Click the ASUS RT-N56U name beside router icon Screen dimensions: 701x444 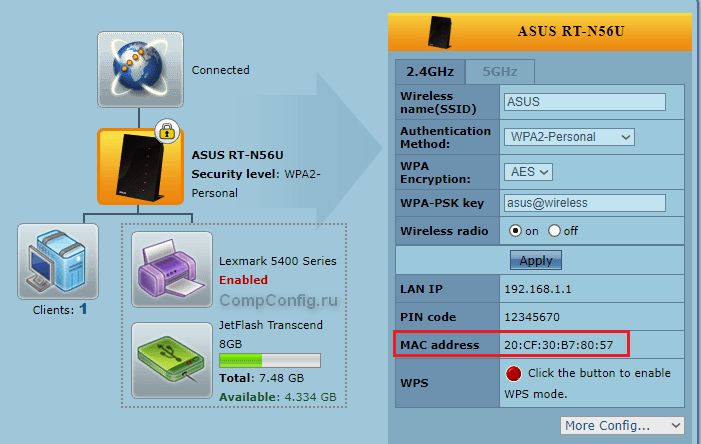[237, 155]
